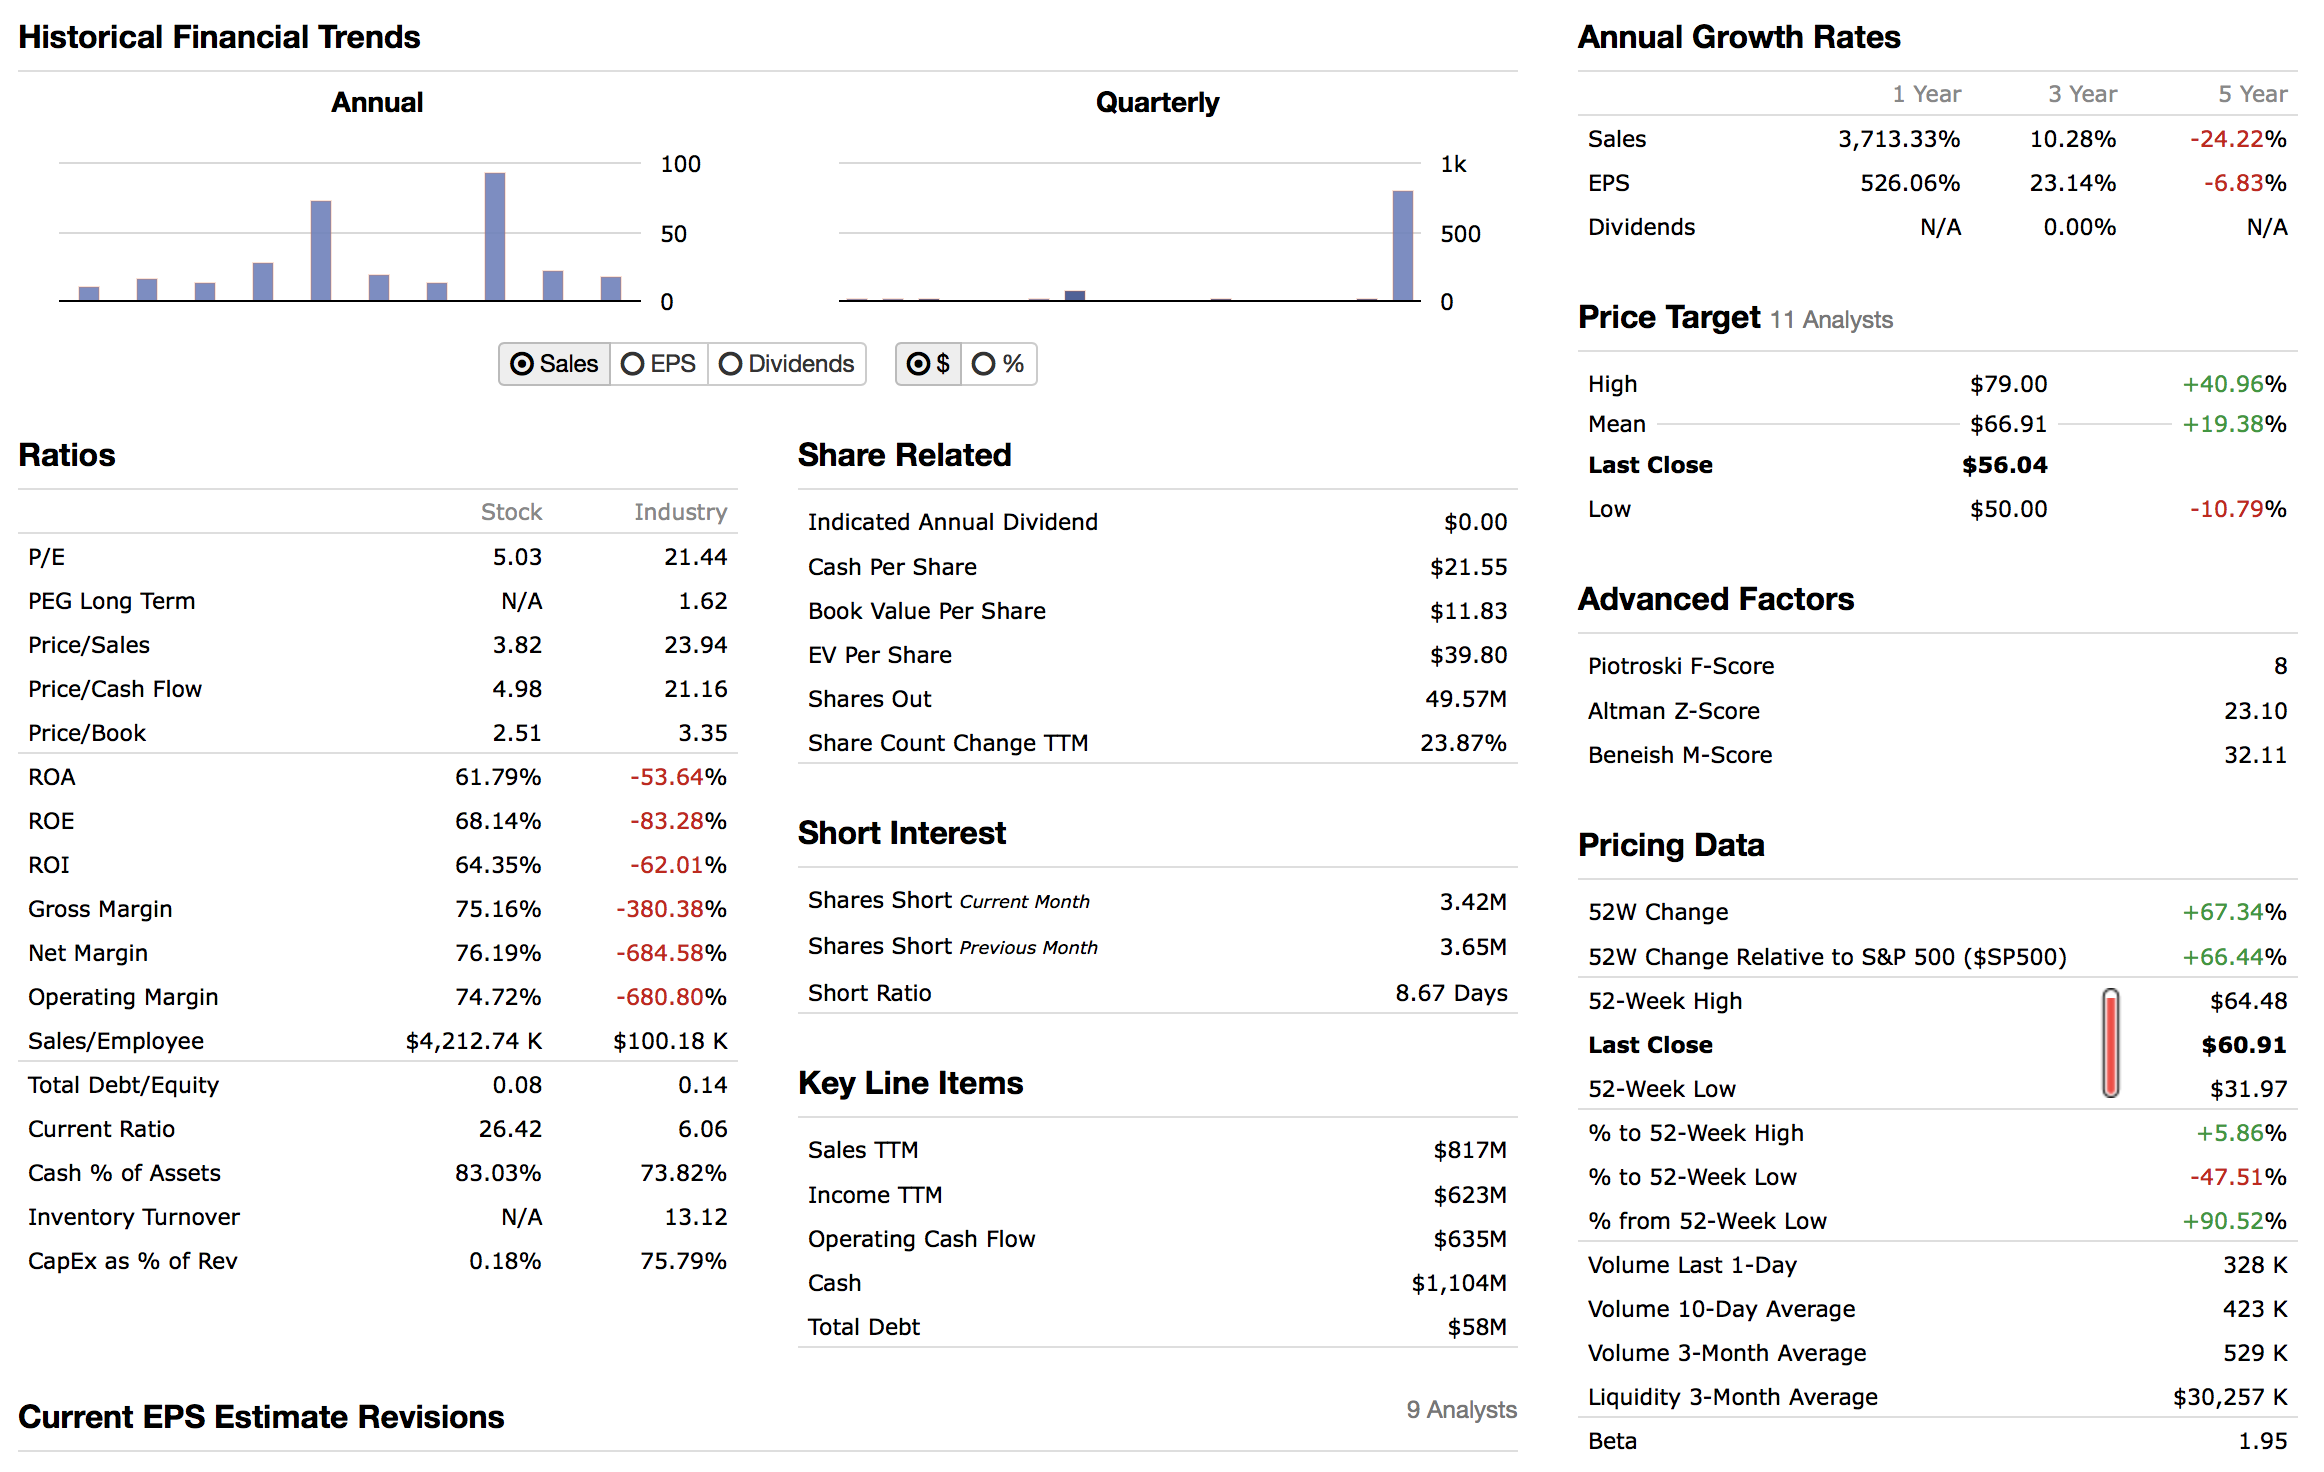Click the tallest bar in Annual chart
This screenshot has width=2324, height=1472.
click(x=494, y=237)
